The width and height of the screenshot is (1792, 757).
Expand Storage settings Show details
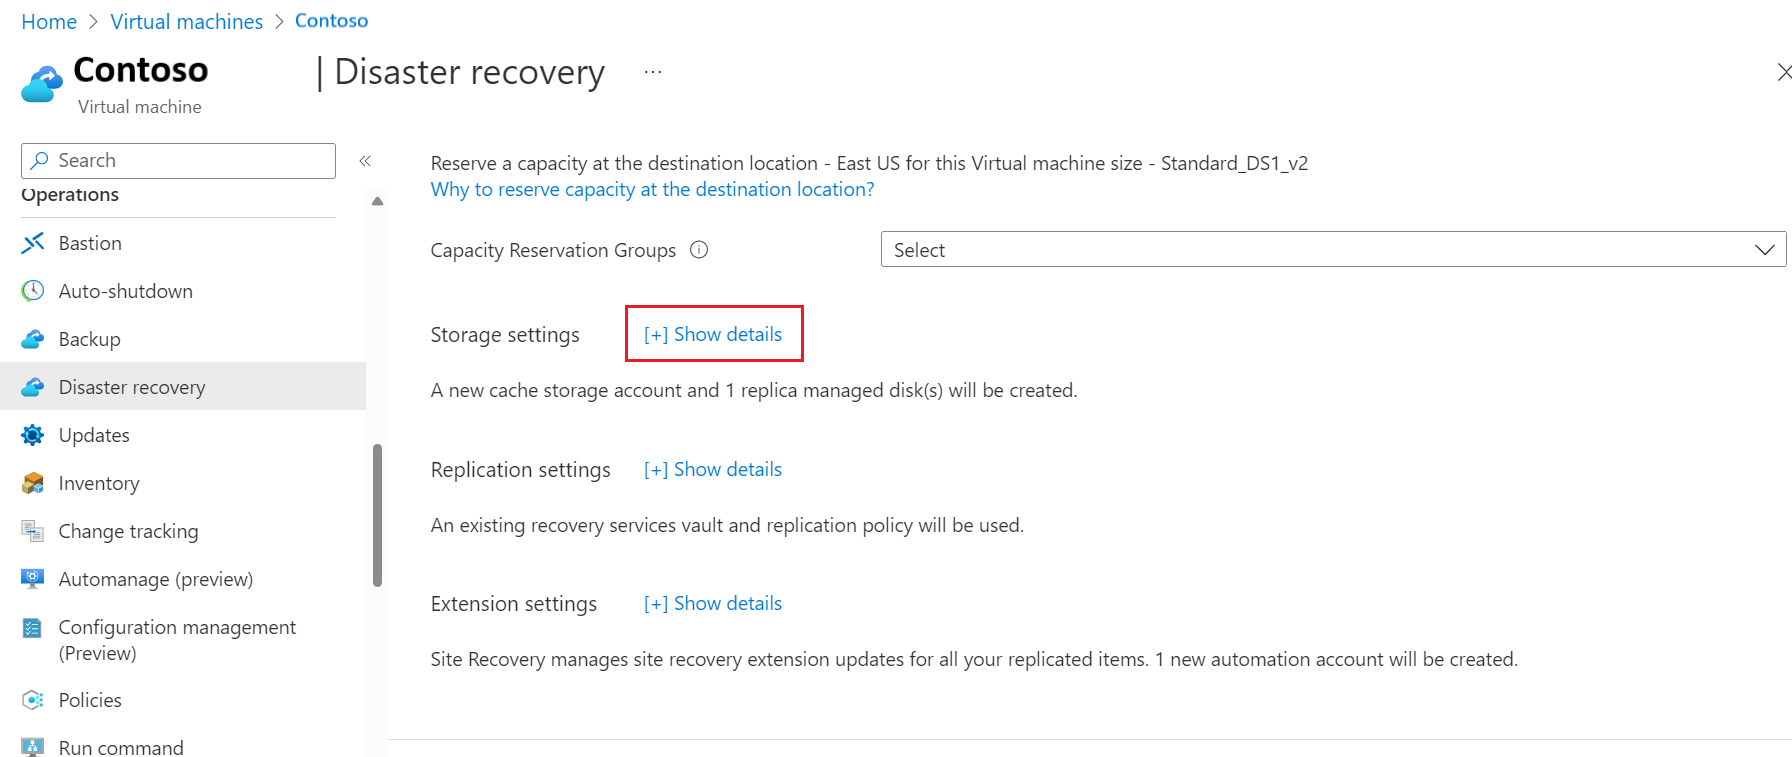[x=713, y=334]
